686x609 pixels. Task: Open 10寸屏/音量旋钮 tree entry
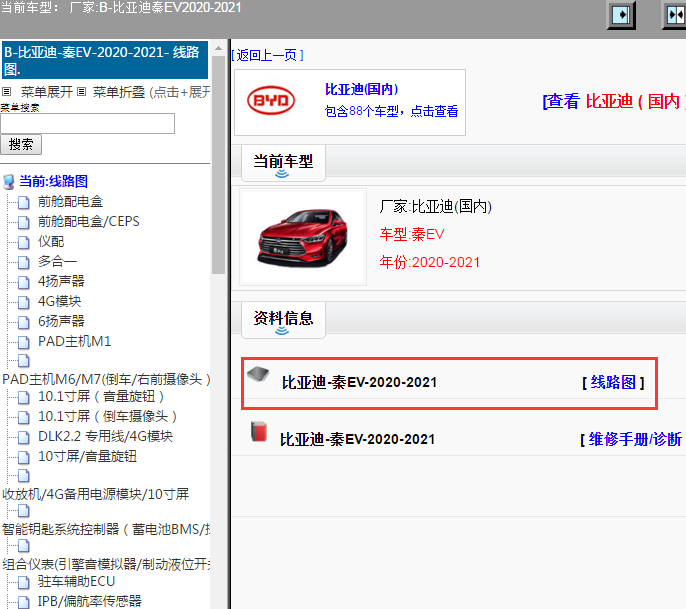coord(88,456)
